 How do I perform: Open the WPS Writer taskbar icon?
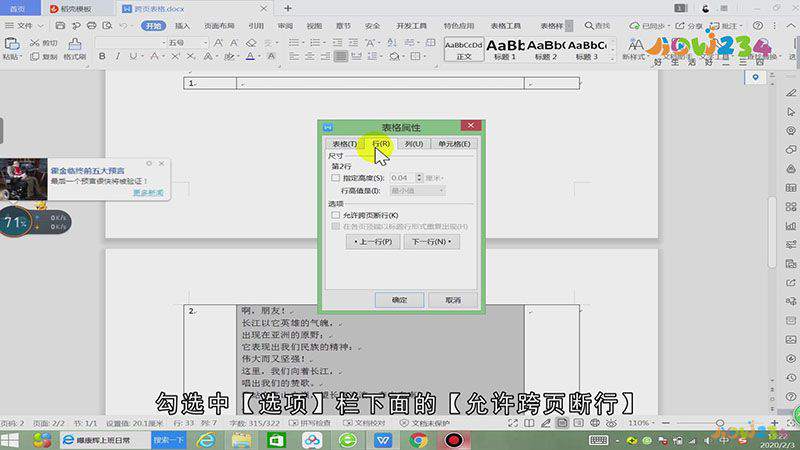click(383, 440)
